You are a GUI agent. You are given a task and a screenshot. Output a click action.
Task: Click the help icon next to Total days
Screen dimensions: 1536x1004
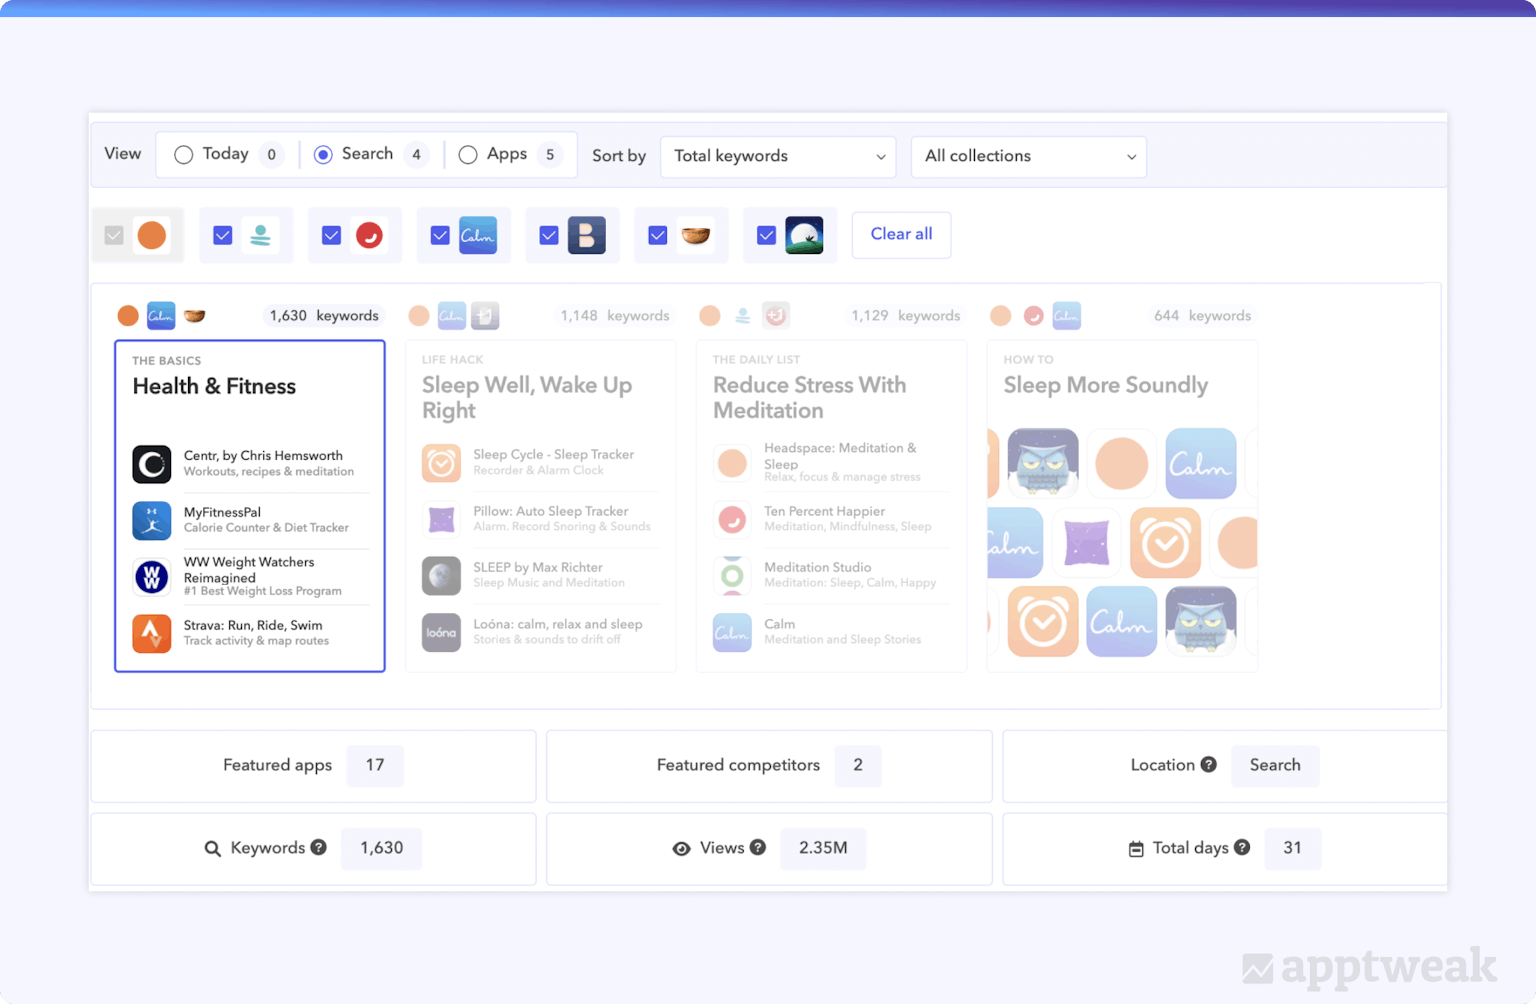click(x=1242, y=848)
